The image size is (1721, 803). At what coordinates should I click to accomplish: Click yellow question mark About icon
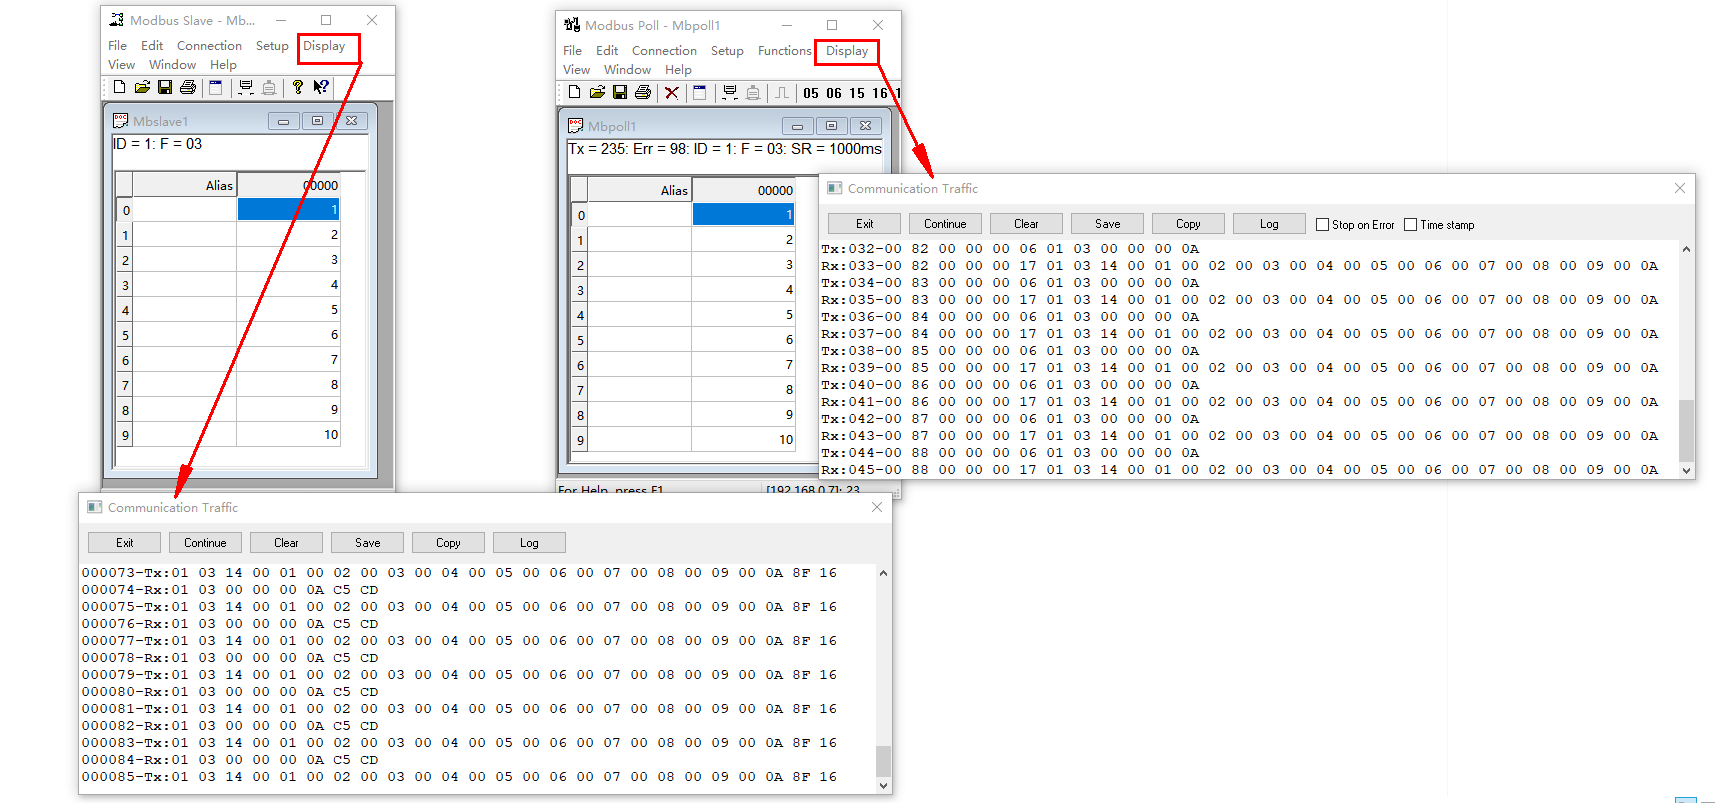pyautogui.click(x=298, y=88)
